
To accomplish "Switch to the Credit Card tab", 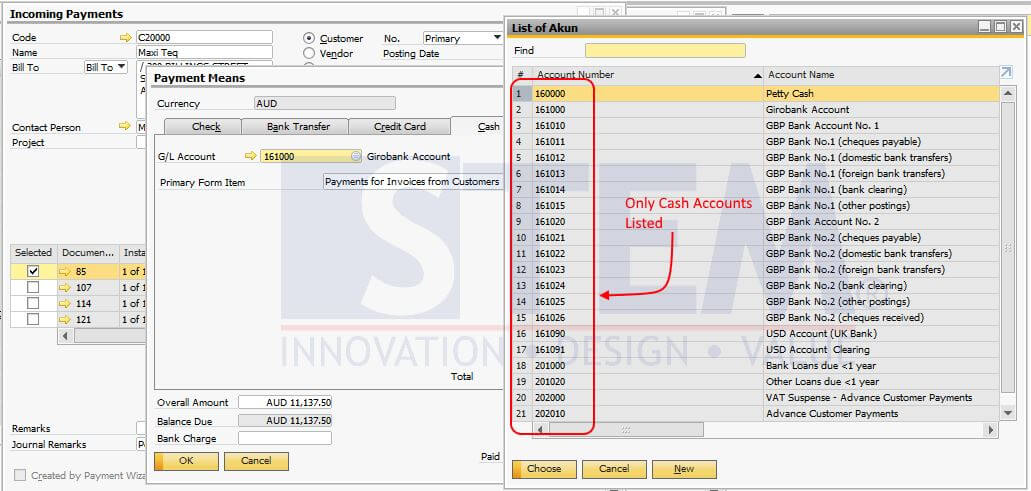I will click(x=400, y=126).
